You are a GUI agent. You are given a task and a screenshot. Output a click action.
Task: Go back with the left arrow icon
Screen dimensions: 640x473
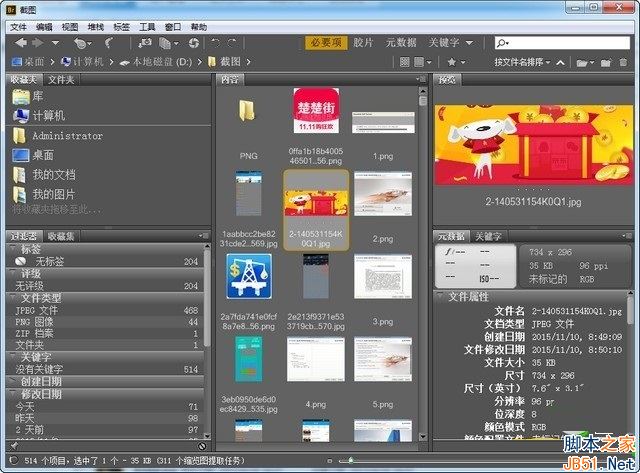point(21,42)
